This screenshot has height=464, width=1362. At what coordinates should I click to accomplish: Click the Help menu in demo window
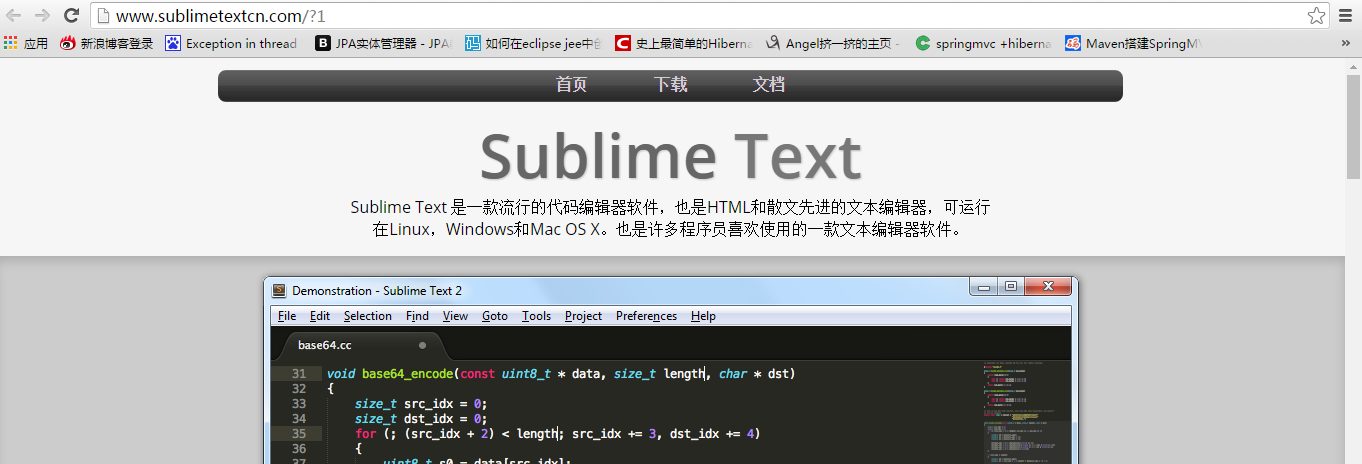[703, 316]
